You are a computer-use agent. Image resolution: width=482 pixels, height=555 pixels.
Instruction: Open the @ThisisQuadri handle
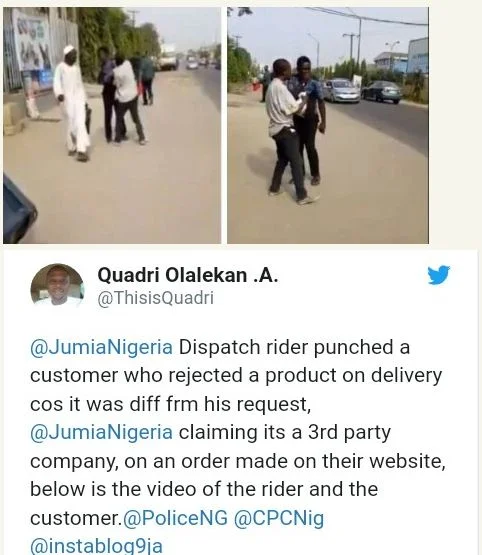click(x=155, y=298)
